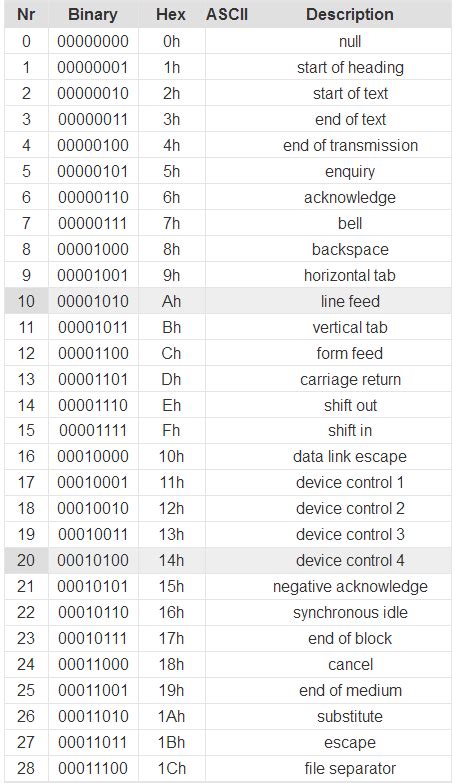Click the synchronous idle description
455x783 pixels.
(350, 612)
